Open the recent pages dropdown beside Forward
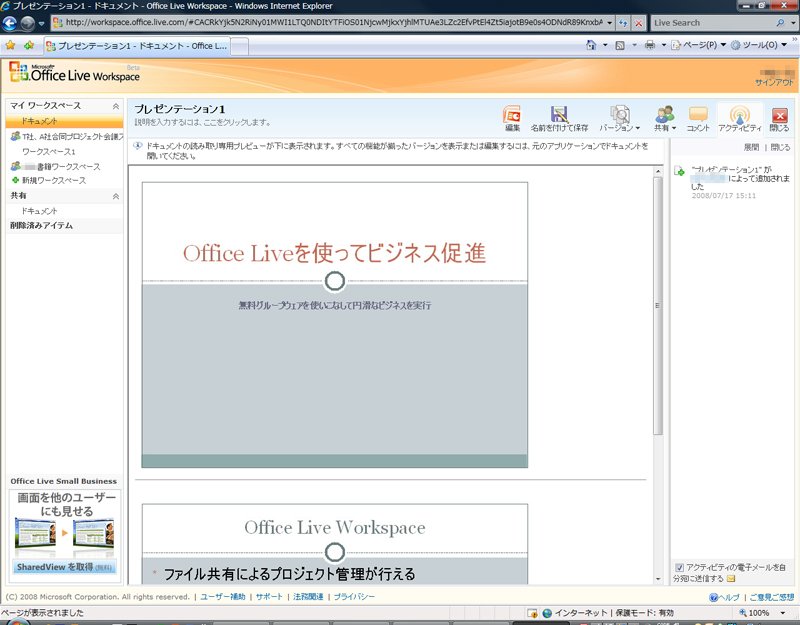The width and height of the screenshot is (800, 625). [x=41, y=23]
